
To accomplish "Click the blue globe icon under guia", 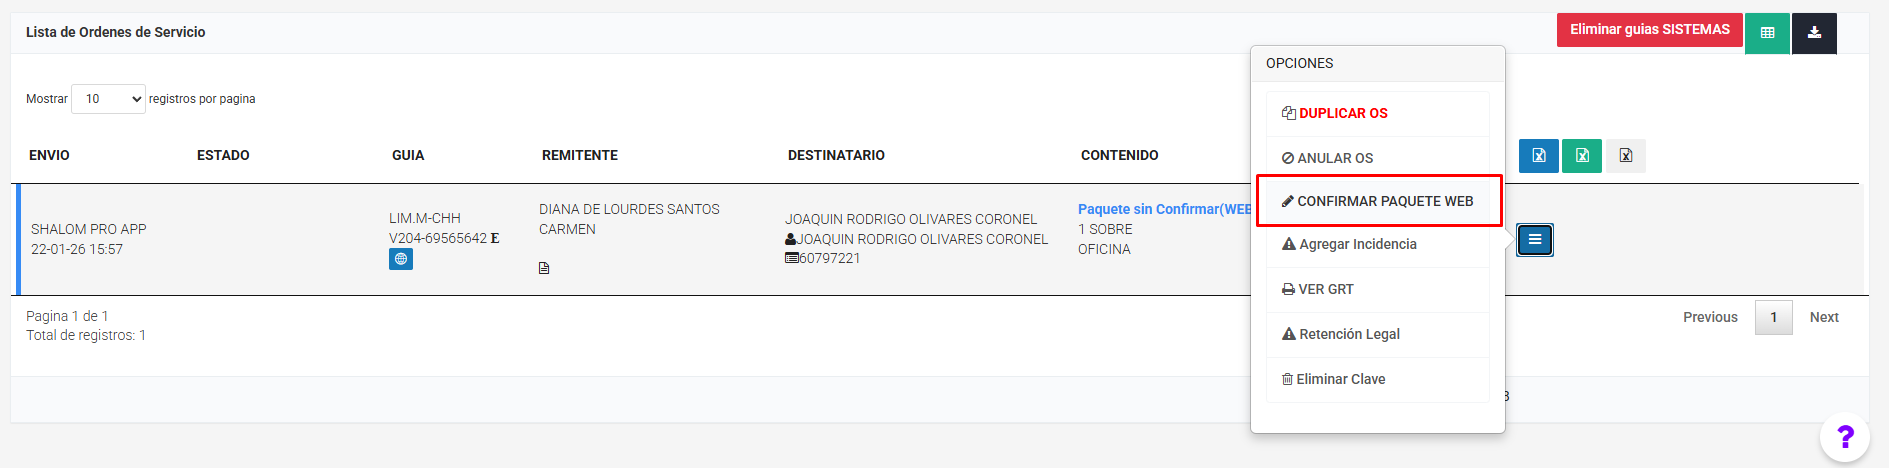I will 401,259.
